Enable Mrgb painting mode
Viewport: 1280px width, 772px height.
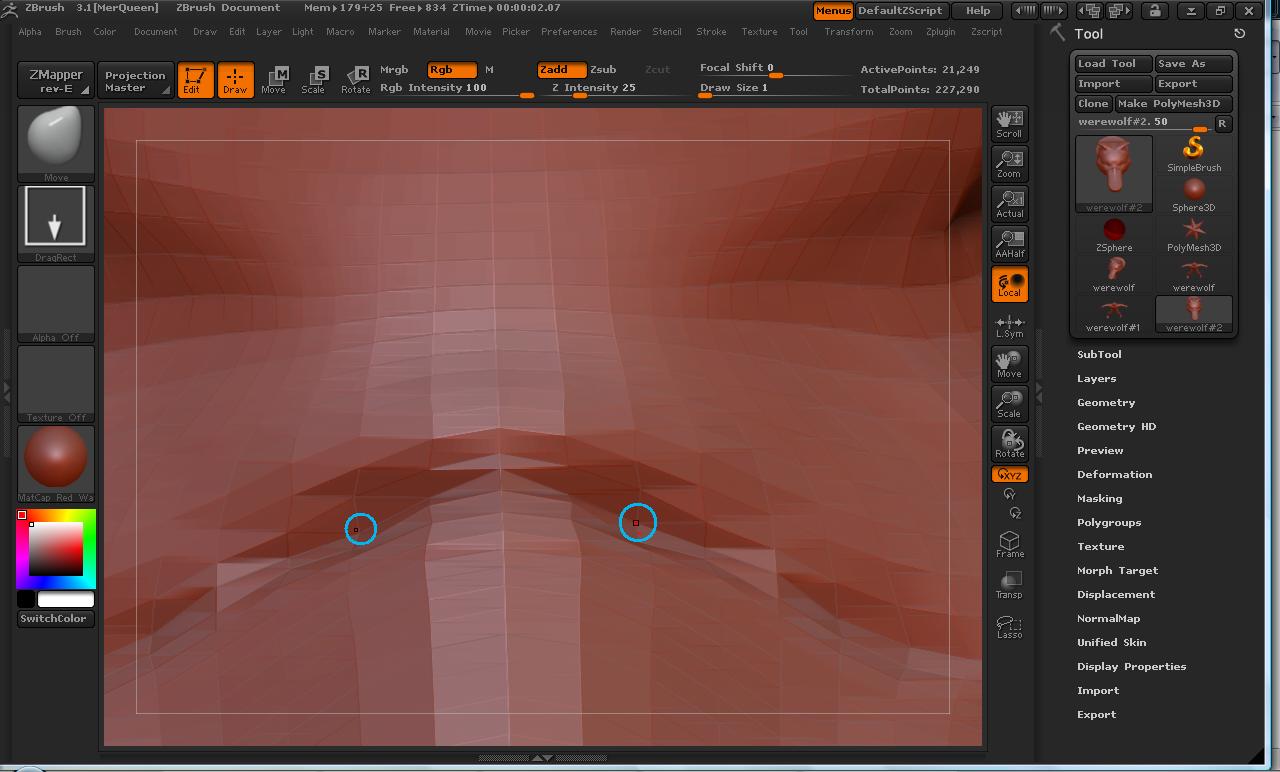point(394,69)
